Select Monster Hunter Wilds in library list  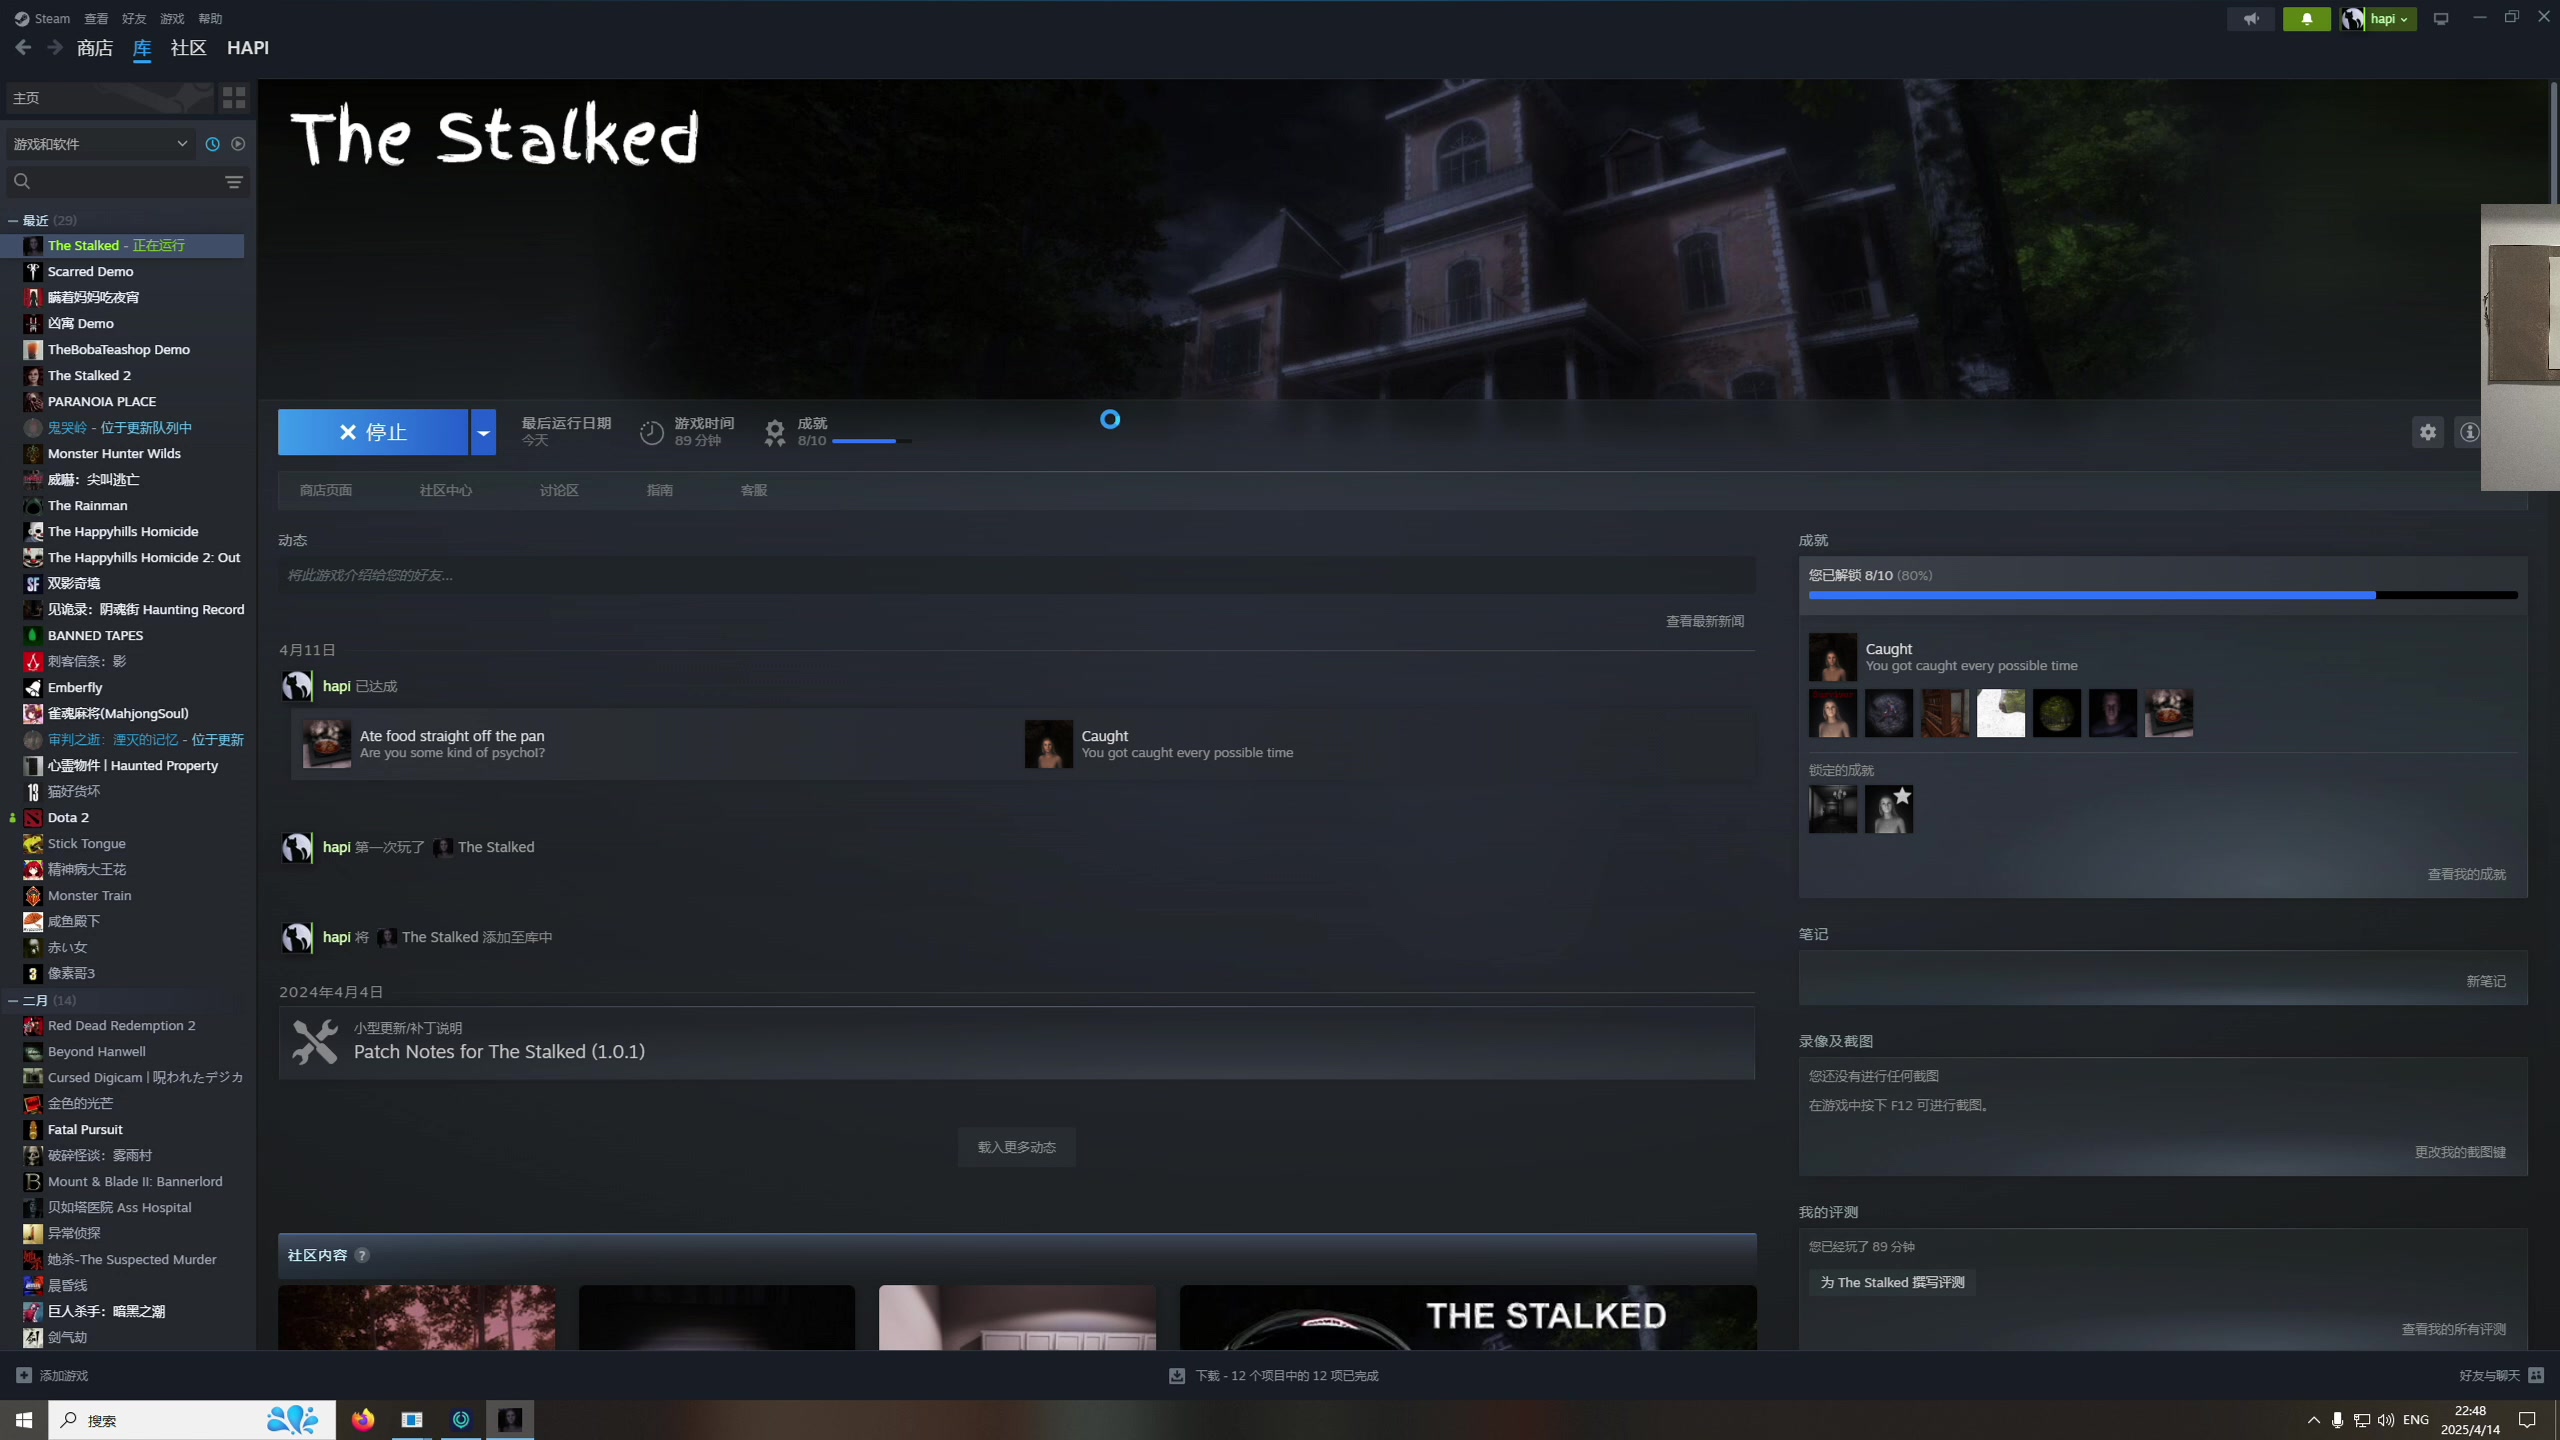(114, 453)
